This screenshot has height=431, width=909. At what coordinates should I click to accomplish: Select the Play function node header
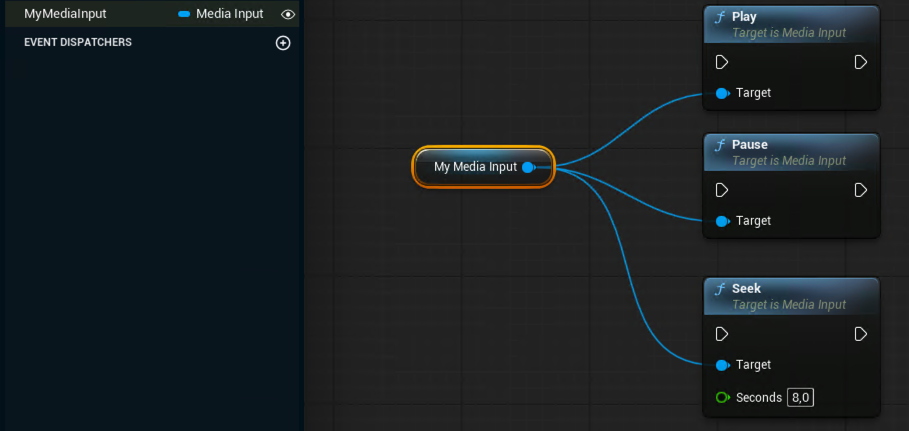point(791,24)
